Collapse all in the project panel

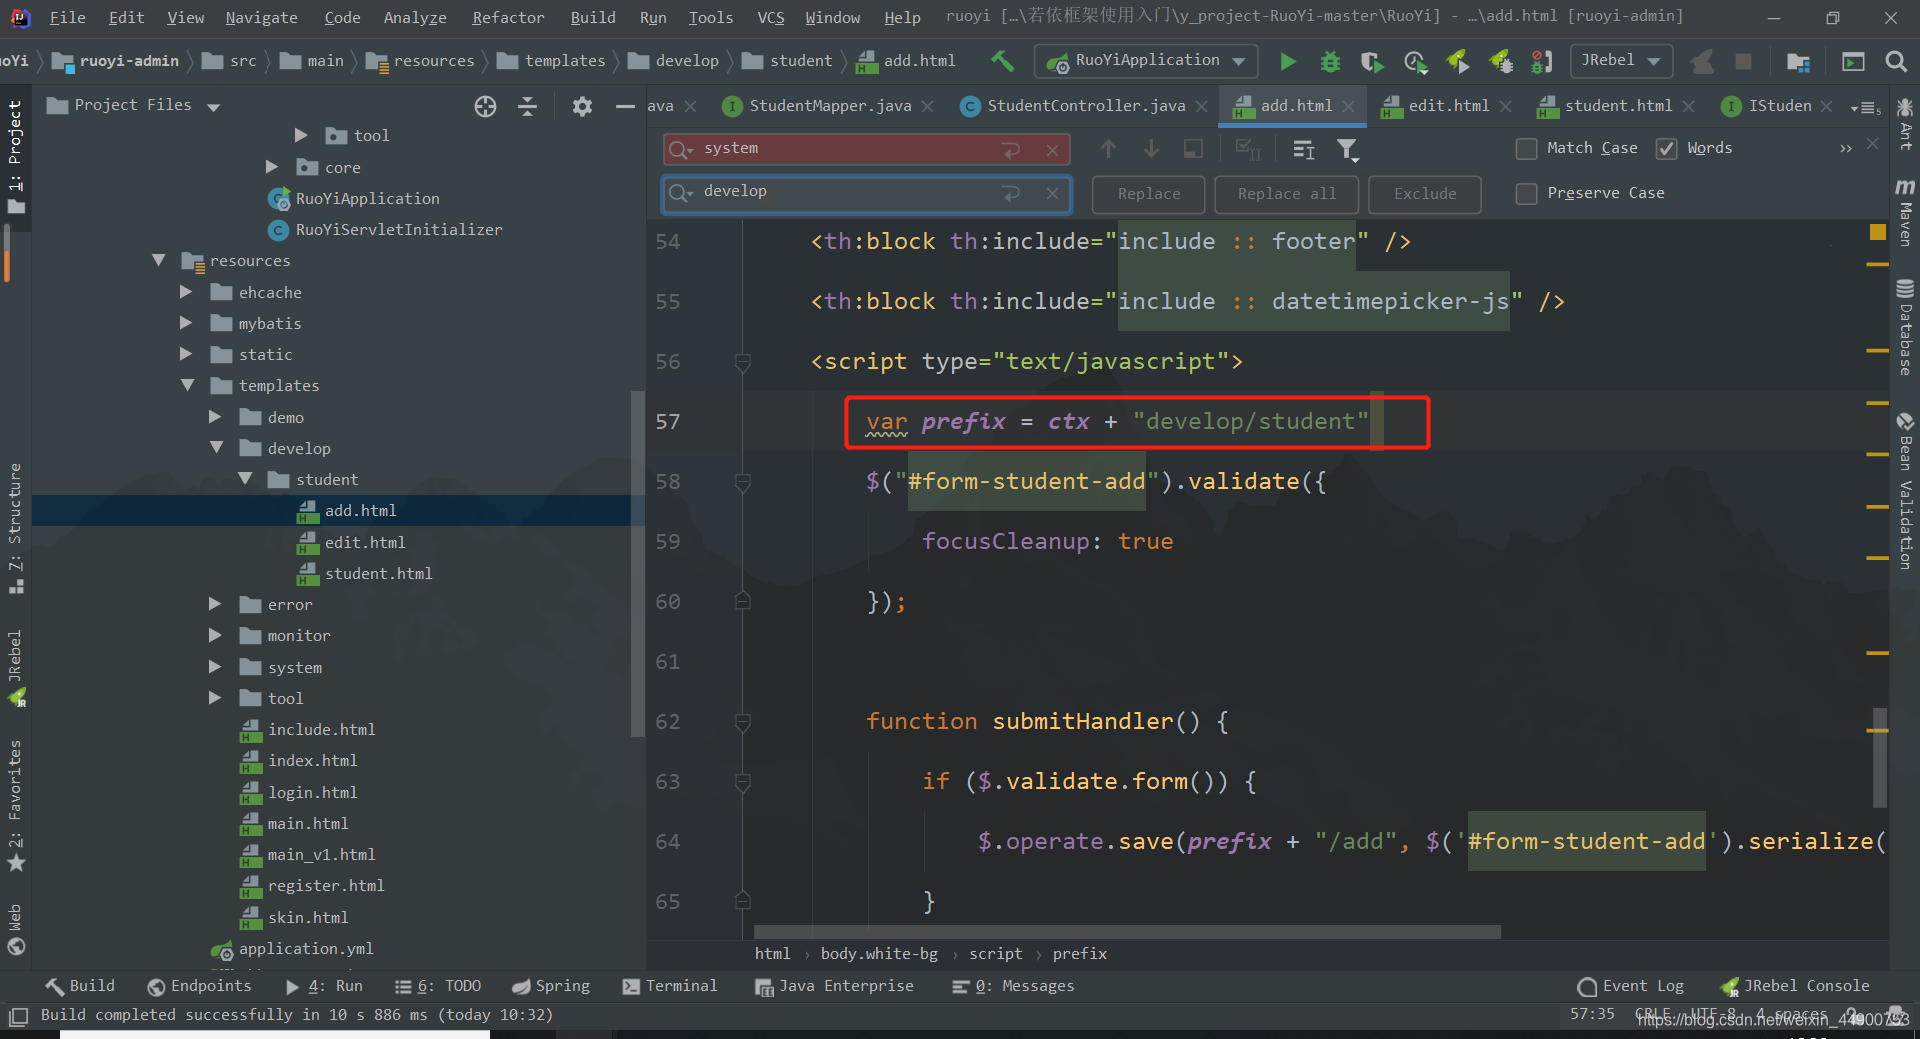coord(528,106)
